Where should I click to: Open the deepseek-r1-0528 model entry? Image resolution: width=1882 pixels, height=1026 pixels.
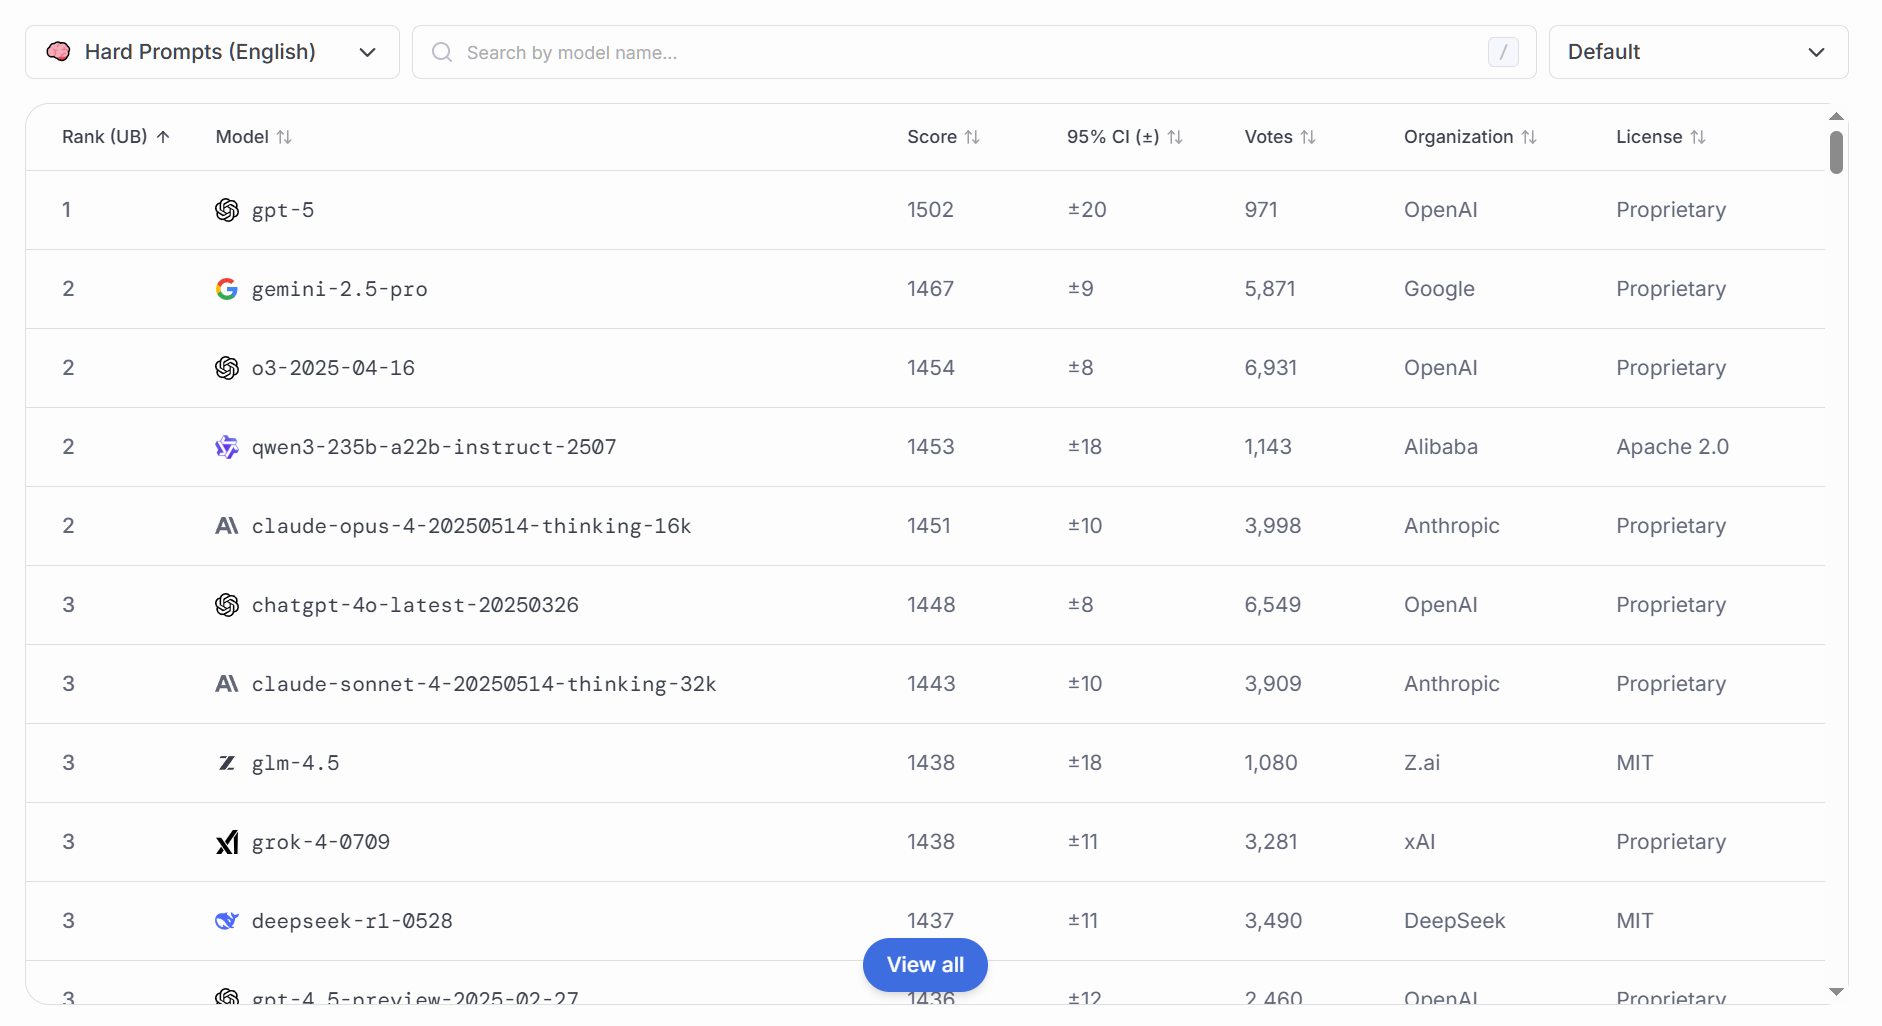coord(352,921)
